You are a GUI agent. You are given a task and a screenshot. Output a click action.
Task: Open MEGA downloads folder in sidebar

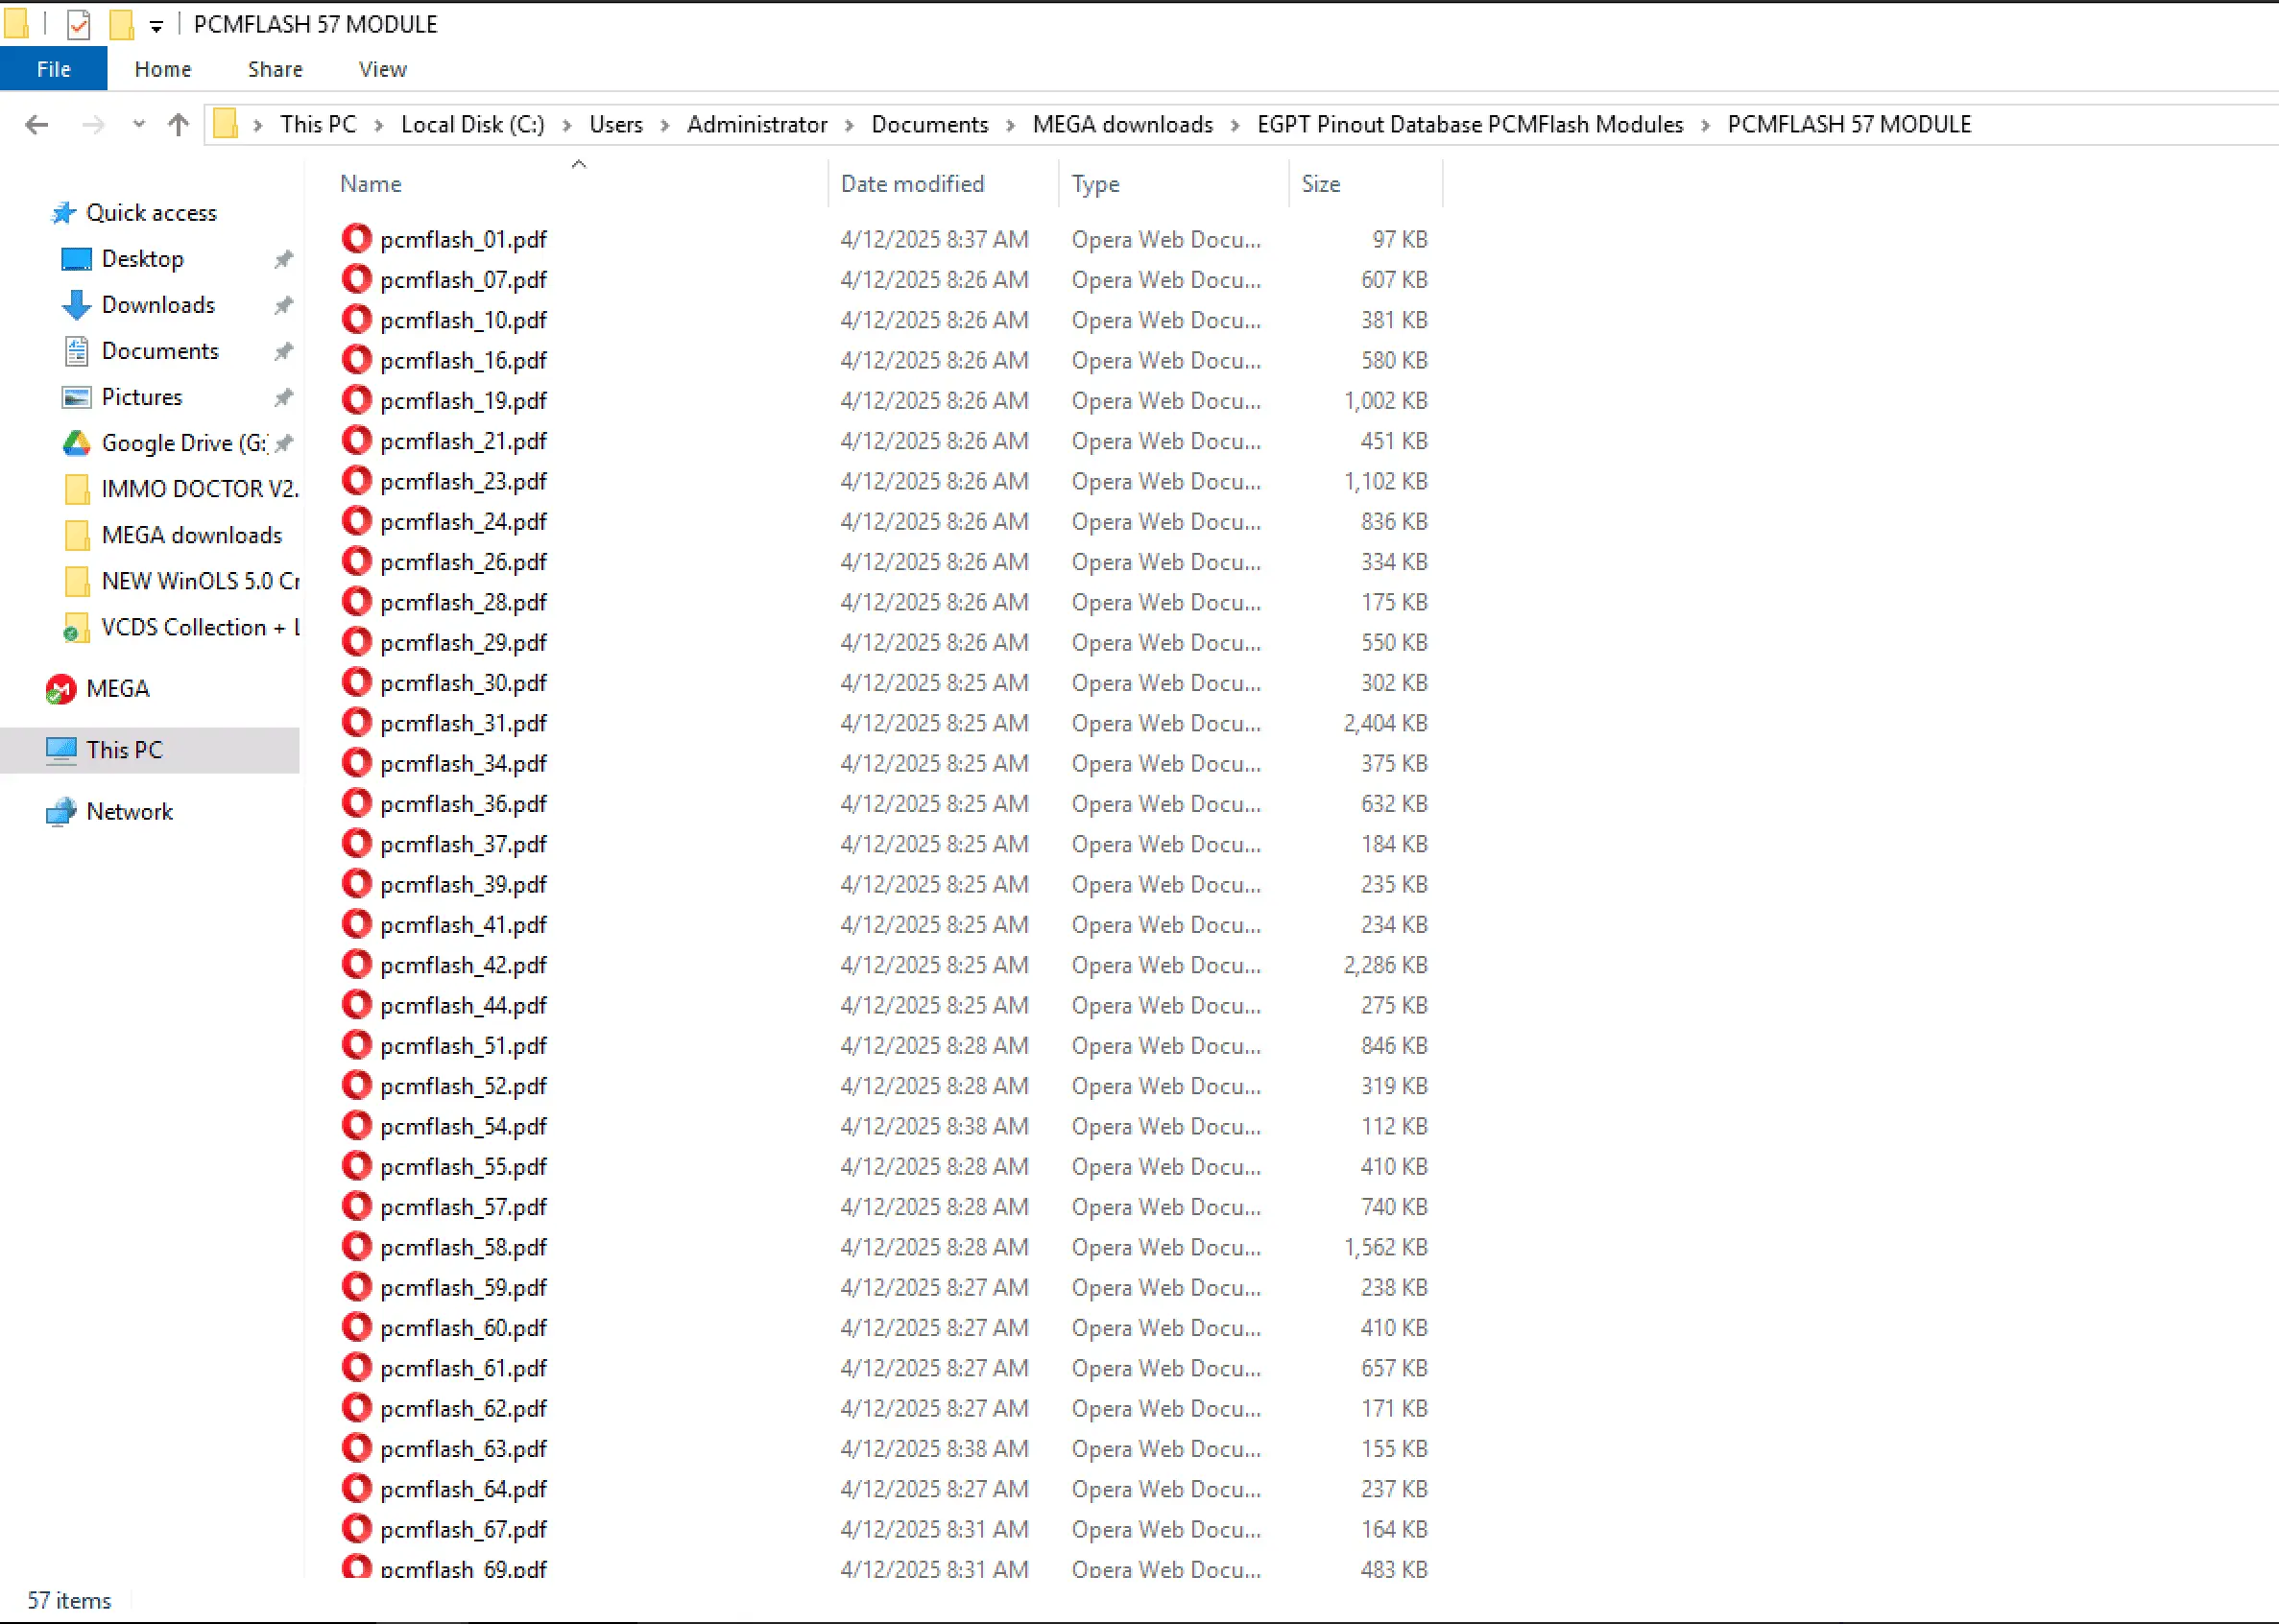click(191, 535)
